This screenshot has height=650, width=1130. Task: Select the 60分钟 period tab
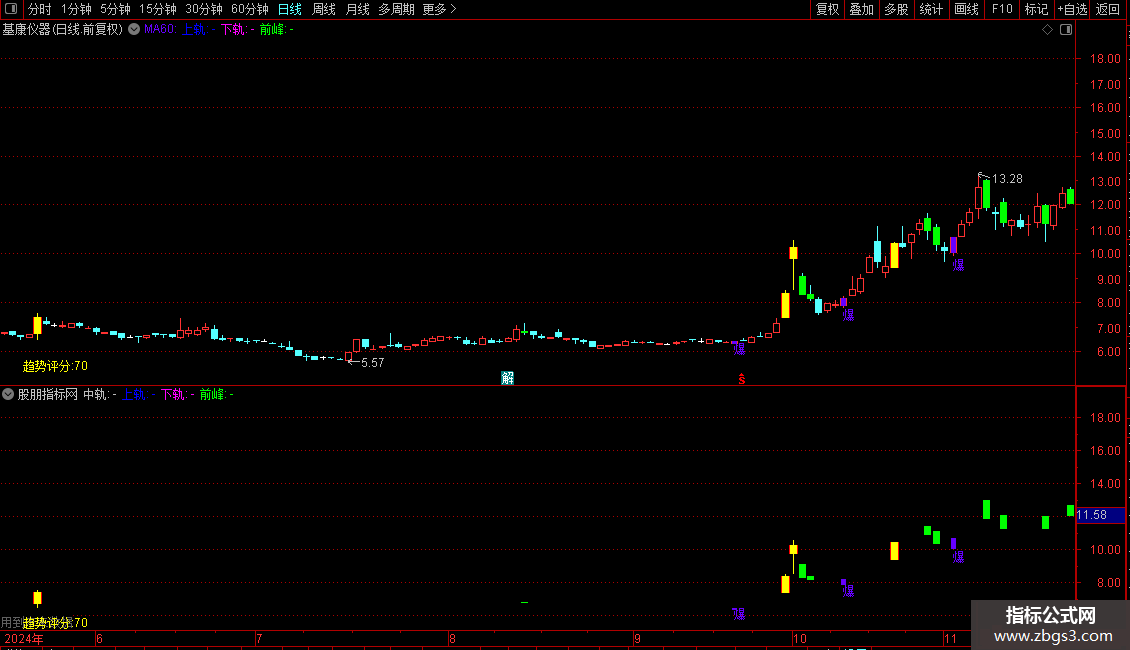point(250,9)
